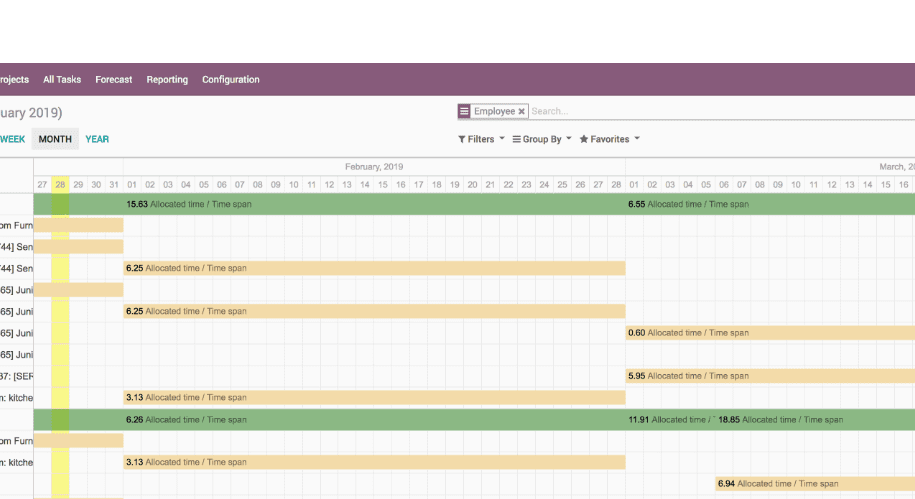Click the Employee group-by facet icon
This screenshot has width=915, height=499.
click(x=464, y=111)
